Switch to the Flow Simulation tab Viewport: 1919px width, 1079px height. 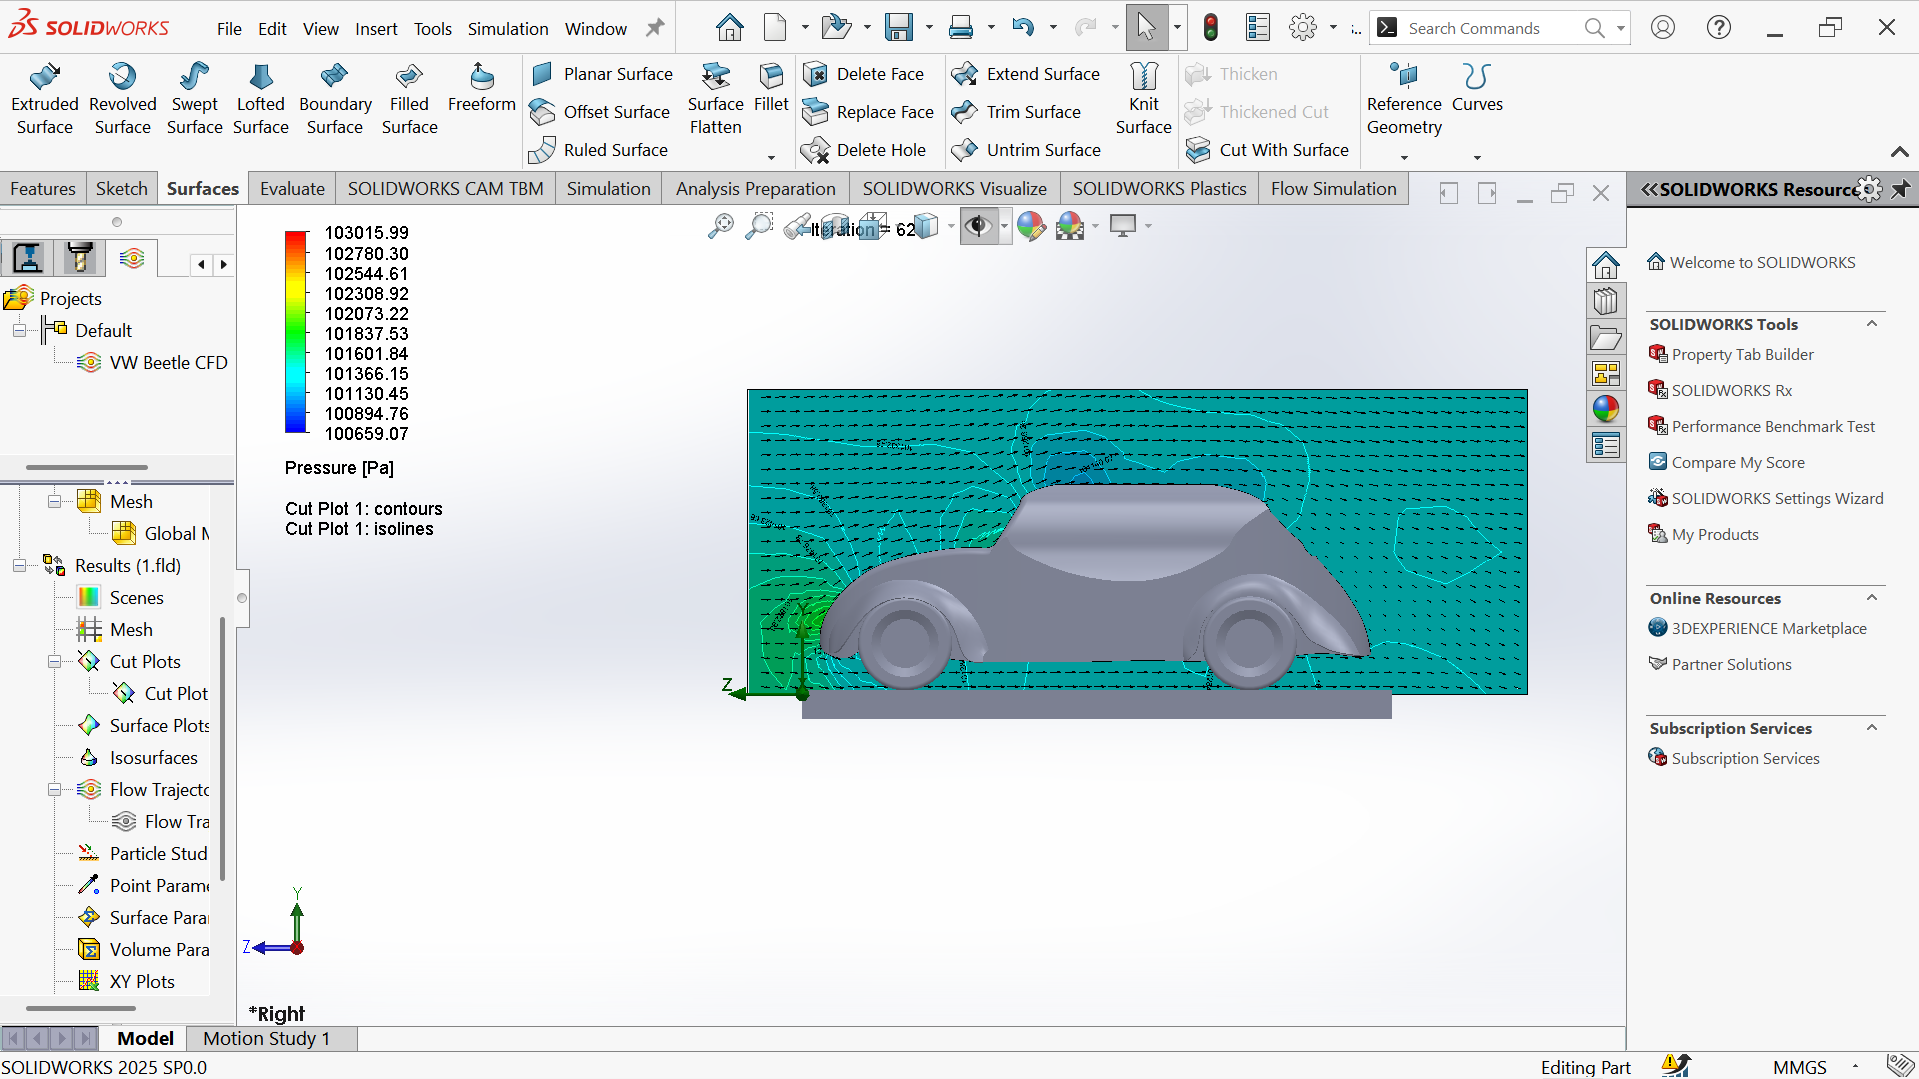(x=1334, y=189)
